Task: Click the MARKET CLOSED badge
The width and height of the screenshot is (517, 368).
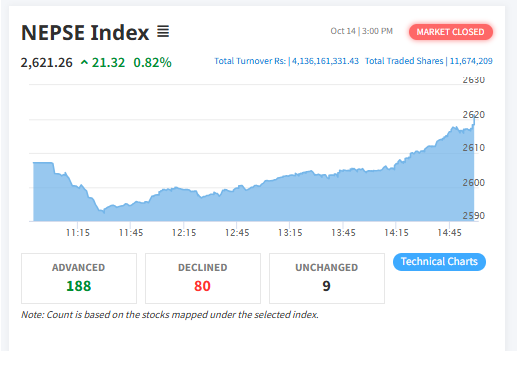Action: click(x=450, y=32)
